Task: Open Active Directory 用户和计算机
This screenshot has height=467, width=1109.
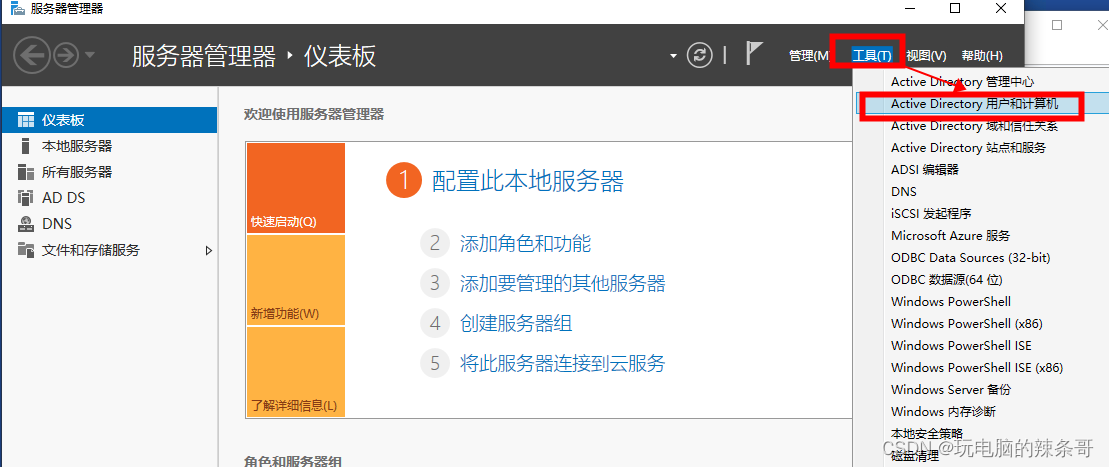Action: (x=977, y=104)
